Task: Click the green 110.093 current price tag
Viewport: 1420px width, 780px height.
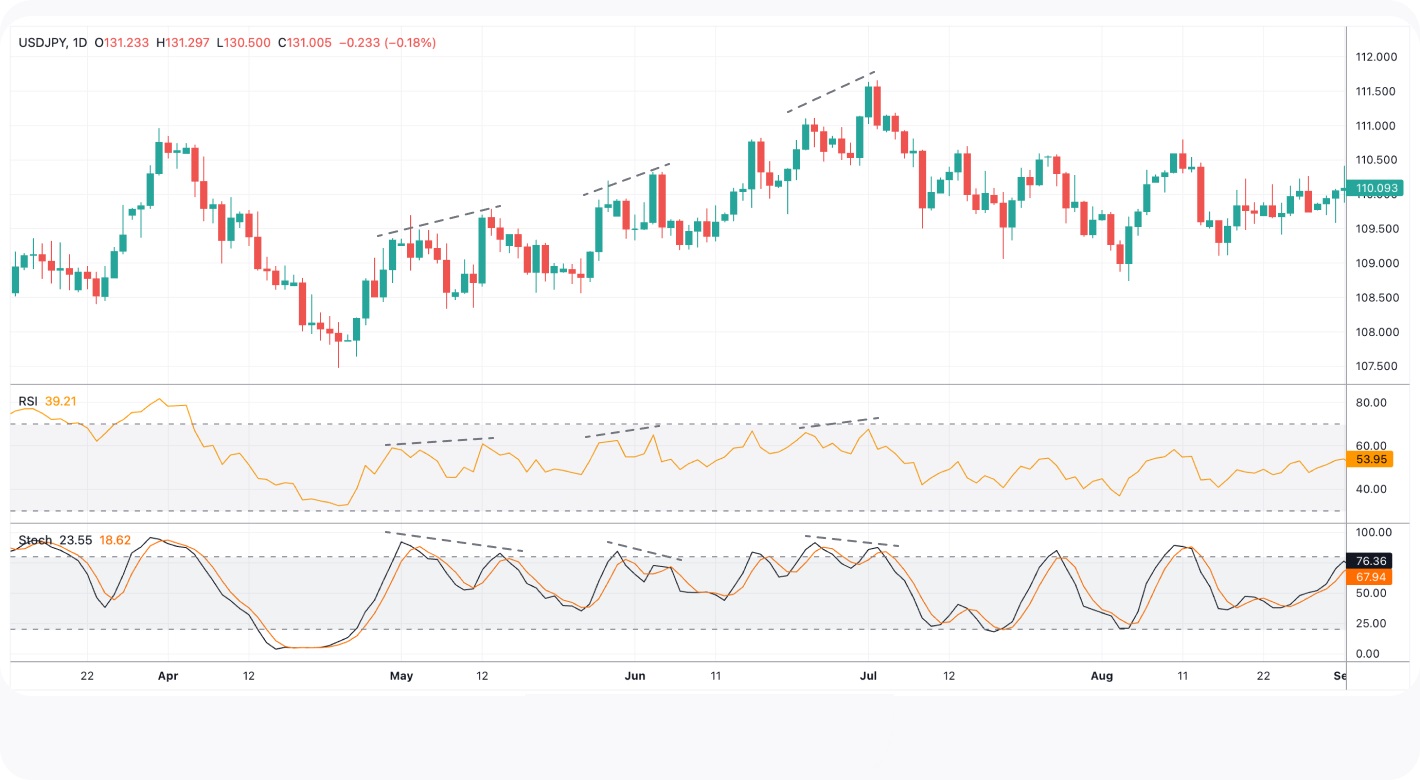Action: point(1374,188)
